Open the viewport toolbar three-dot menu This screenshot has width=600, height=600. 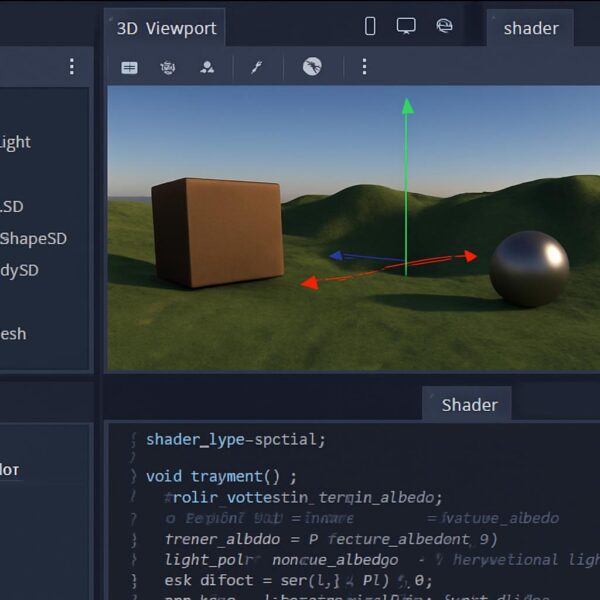click(364, 67)
